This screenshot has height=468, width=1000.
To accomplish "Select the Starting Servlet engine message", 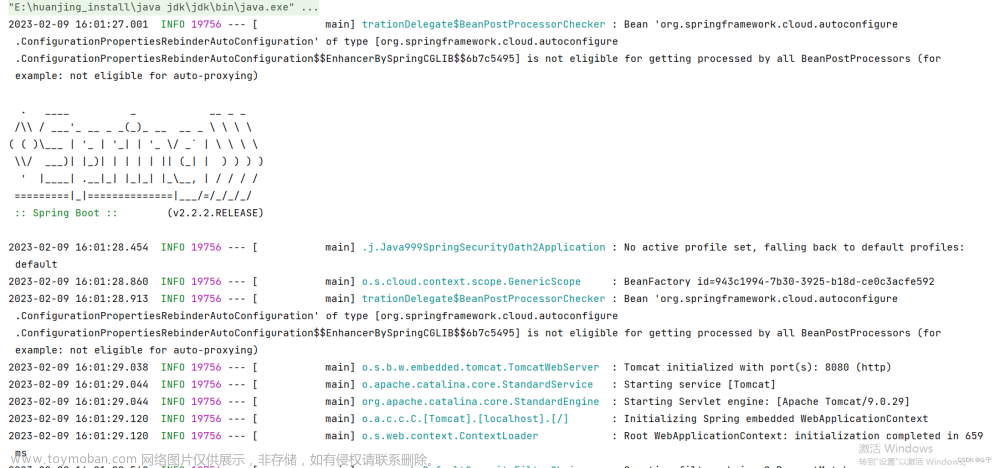I will [766, 402].
